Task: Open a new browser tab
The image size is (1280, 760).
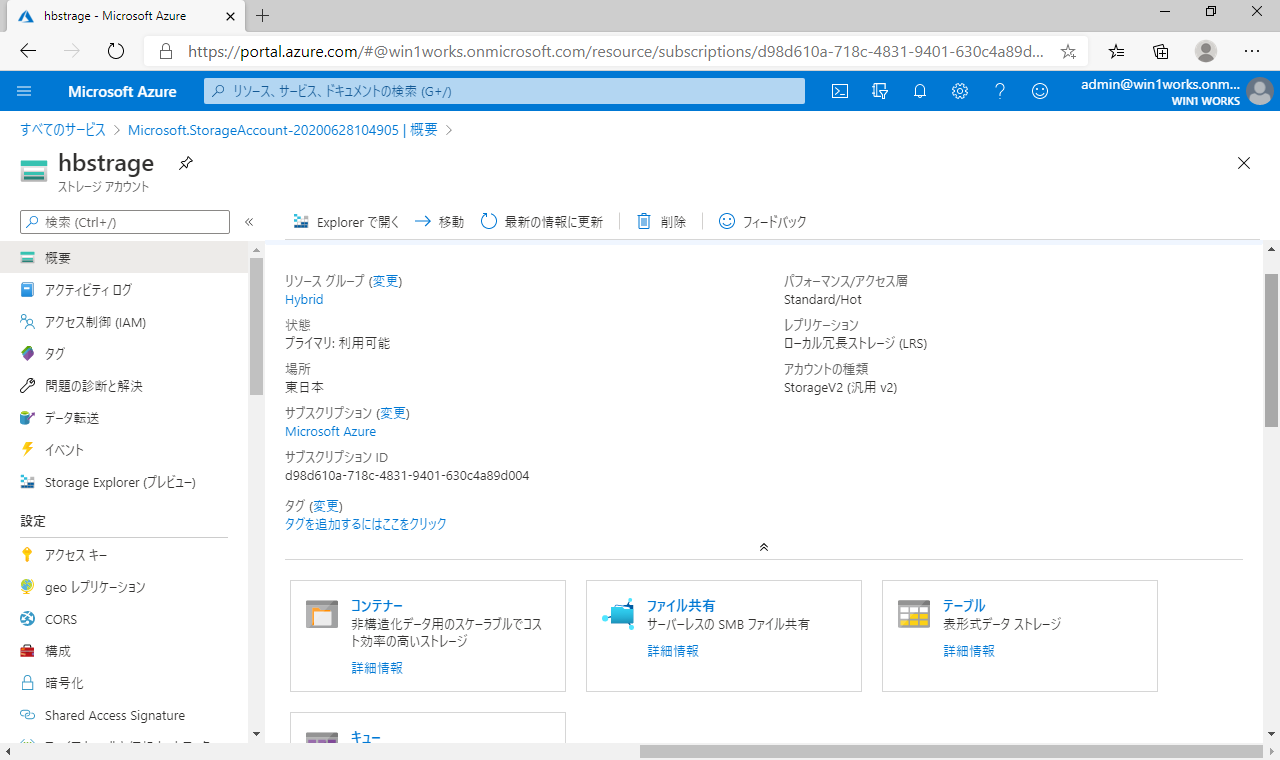Action: coord(263,15)
